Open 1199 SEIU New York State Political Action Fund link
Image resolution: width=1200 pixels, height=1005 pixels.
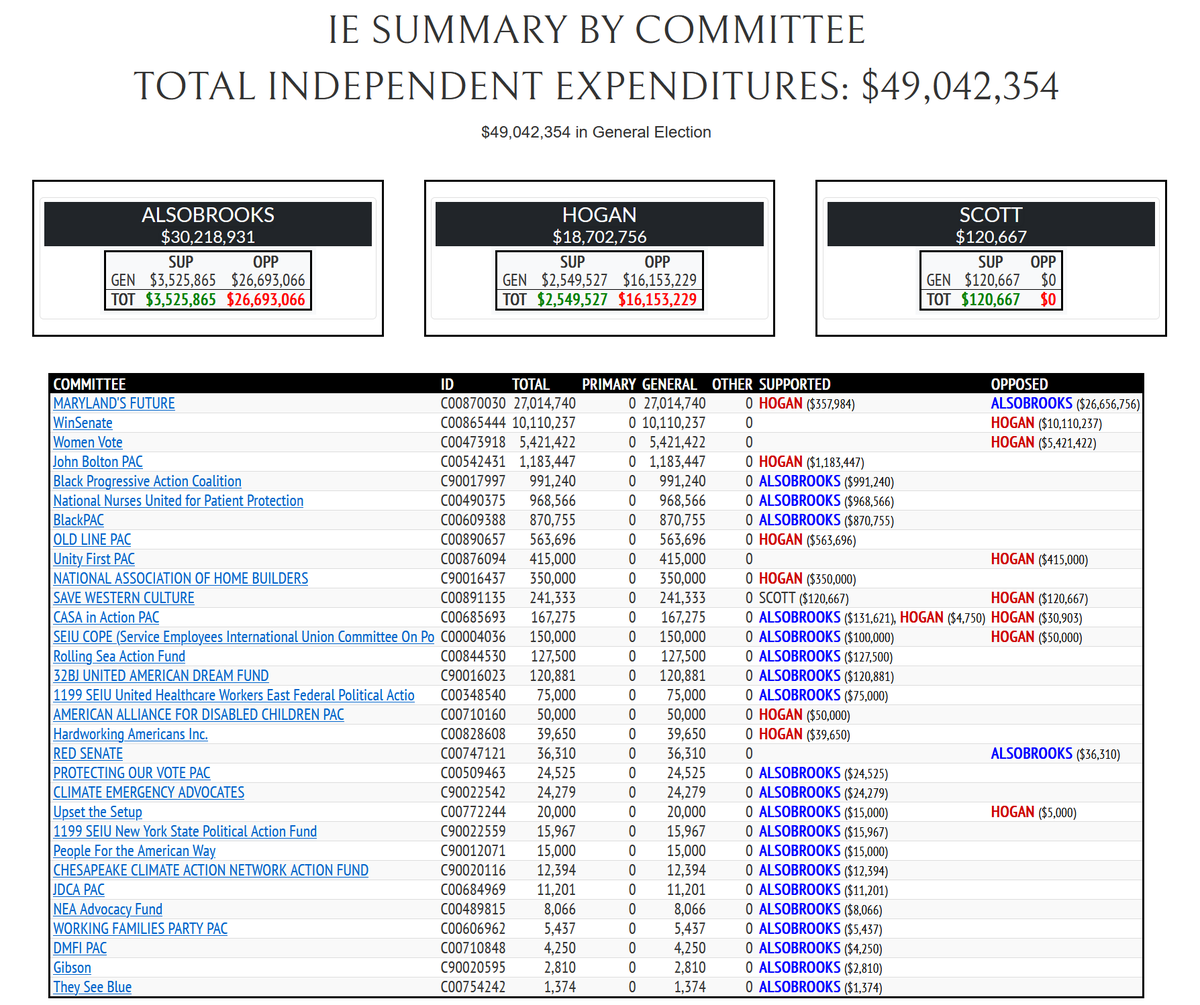(x=185, y=832)
